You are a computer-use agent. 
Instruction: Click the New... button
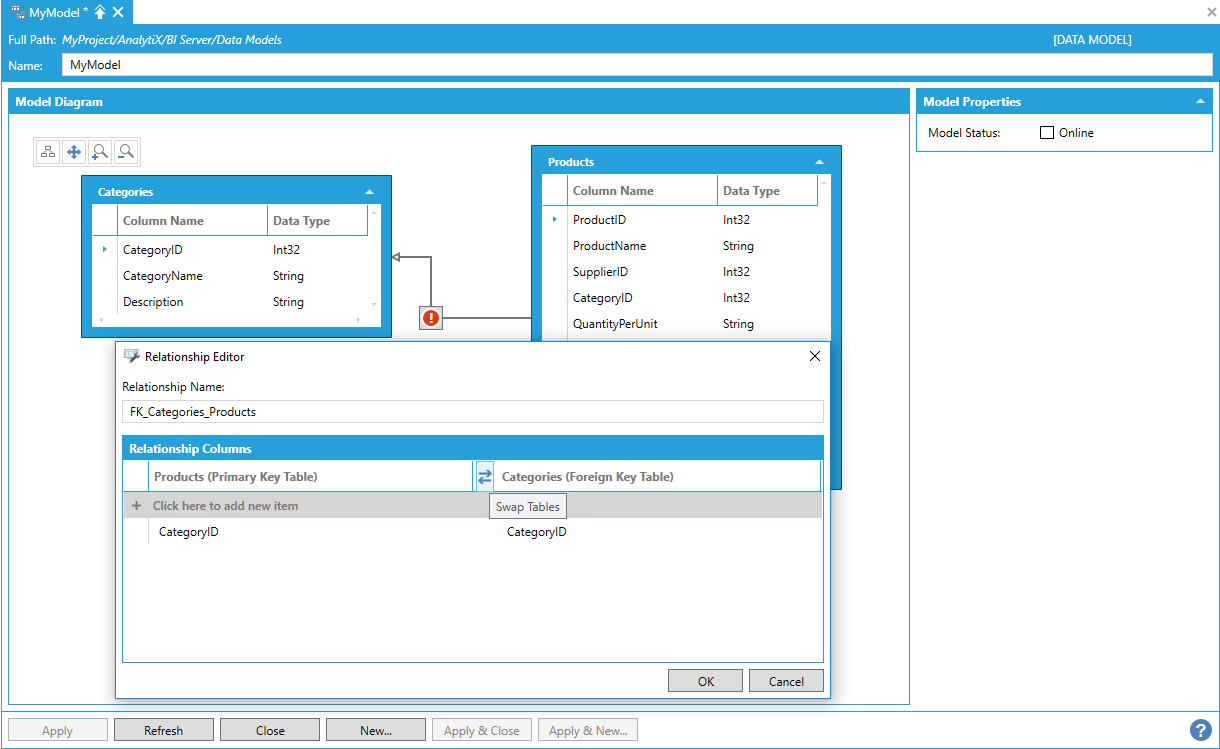[376, 730]
